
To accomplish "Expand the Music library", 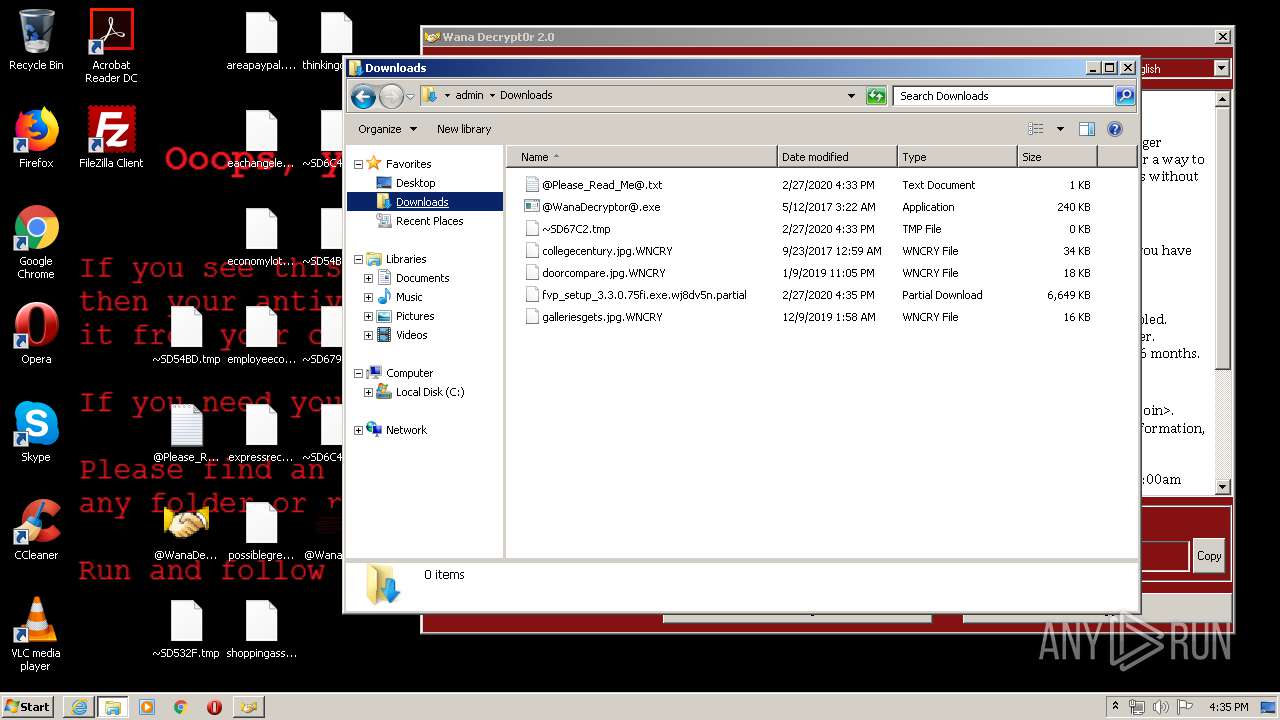I will coord(368,297).
